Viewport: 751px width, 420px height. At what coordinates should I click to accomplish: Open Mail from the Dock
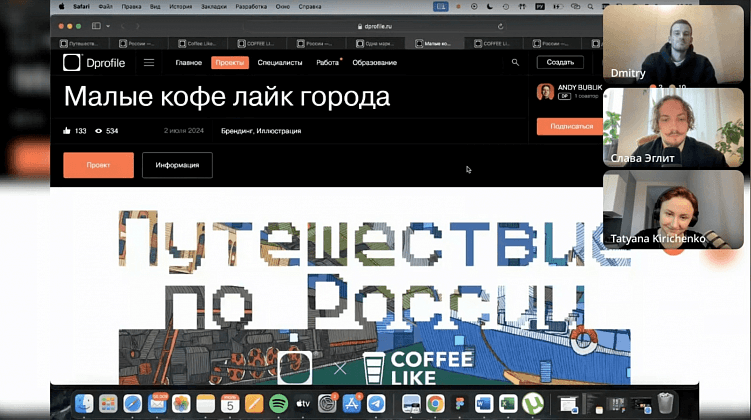click(157, 404)
